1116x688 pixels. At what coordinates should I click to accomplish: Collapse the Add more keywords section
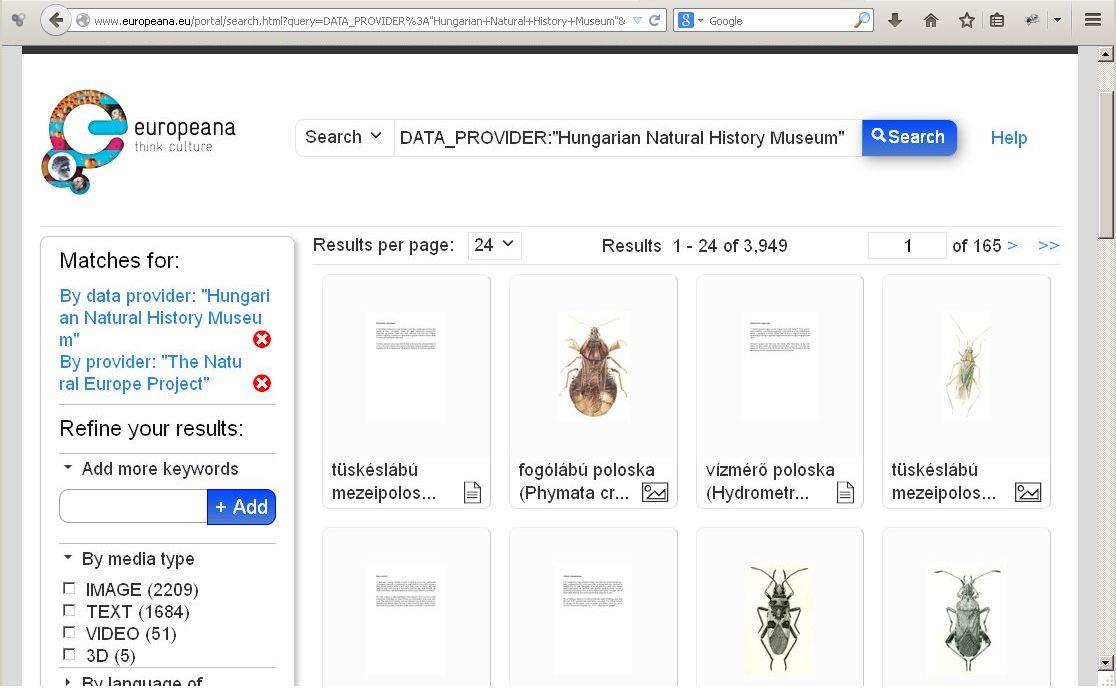[68, 467]
